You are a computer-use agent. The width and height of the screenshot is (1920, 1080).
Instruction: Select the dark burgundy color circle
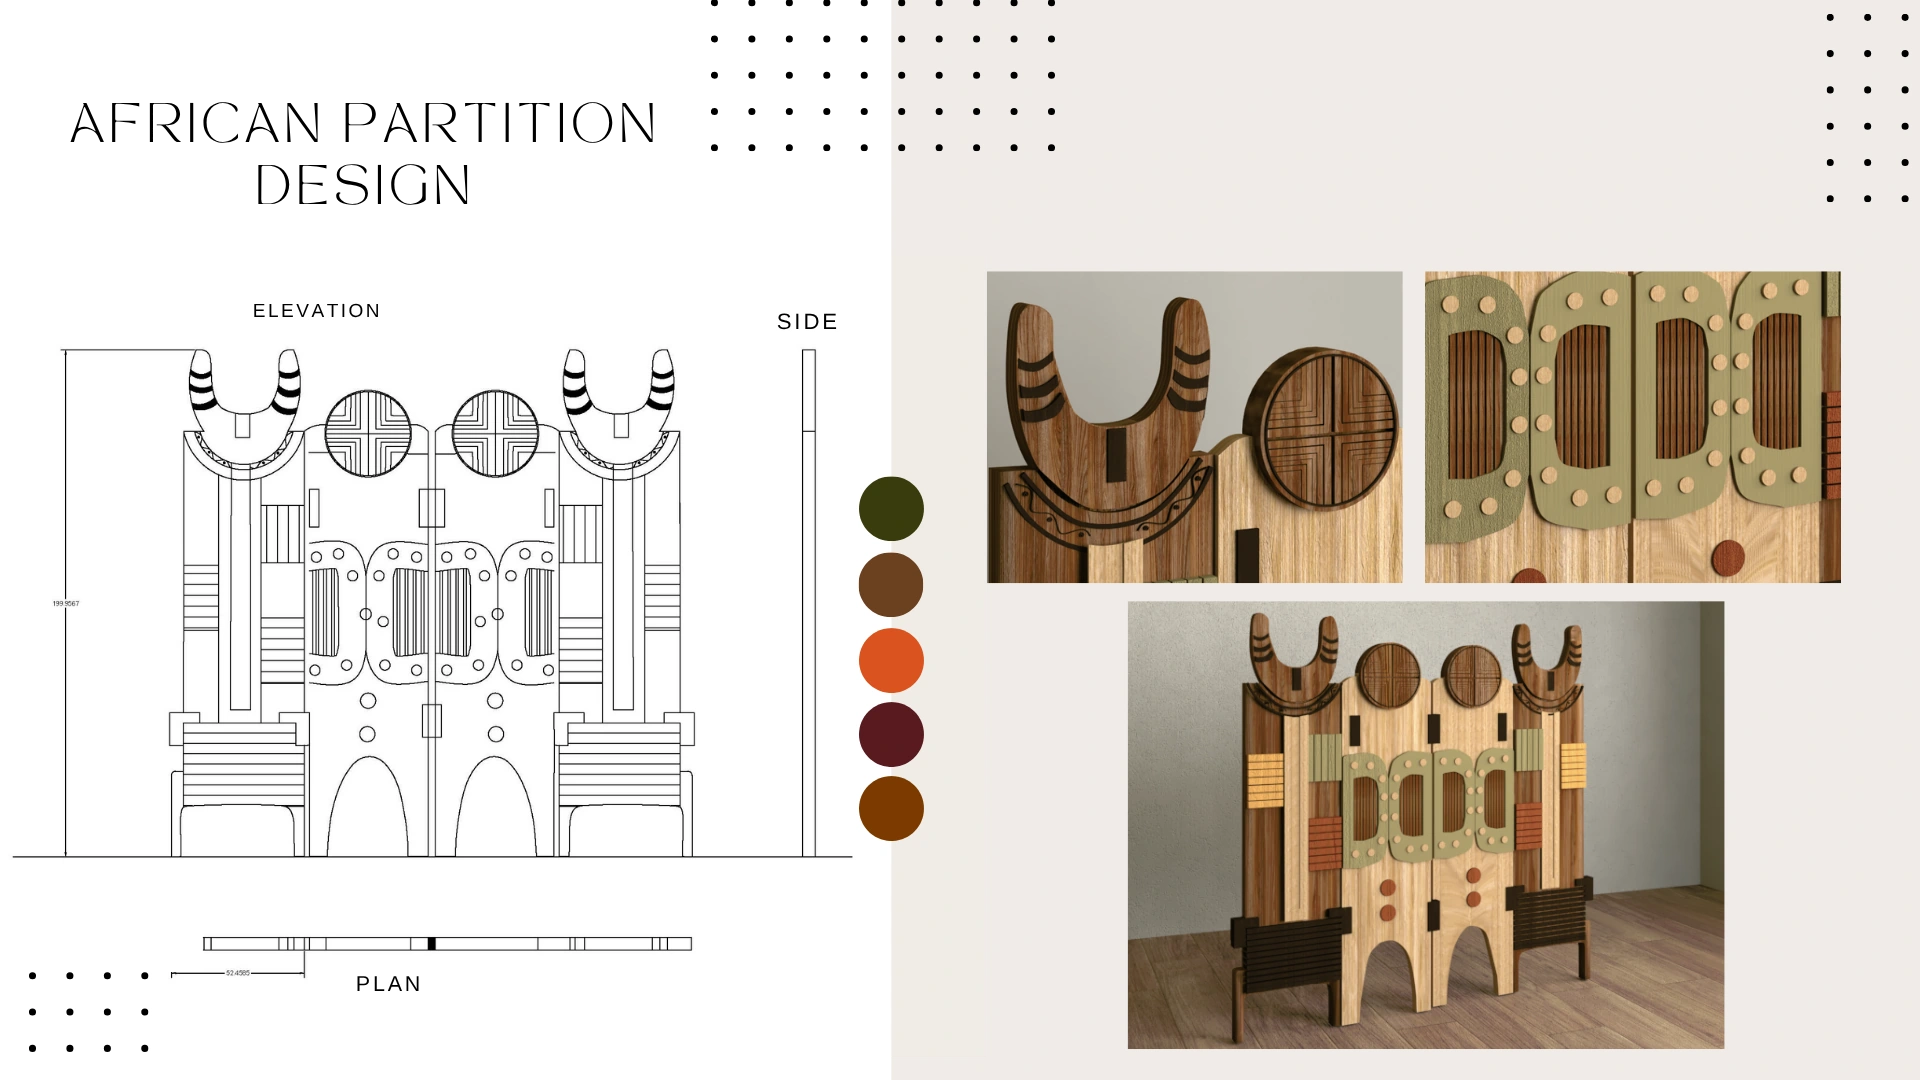[x=891, y=734]
